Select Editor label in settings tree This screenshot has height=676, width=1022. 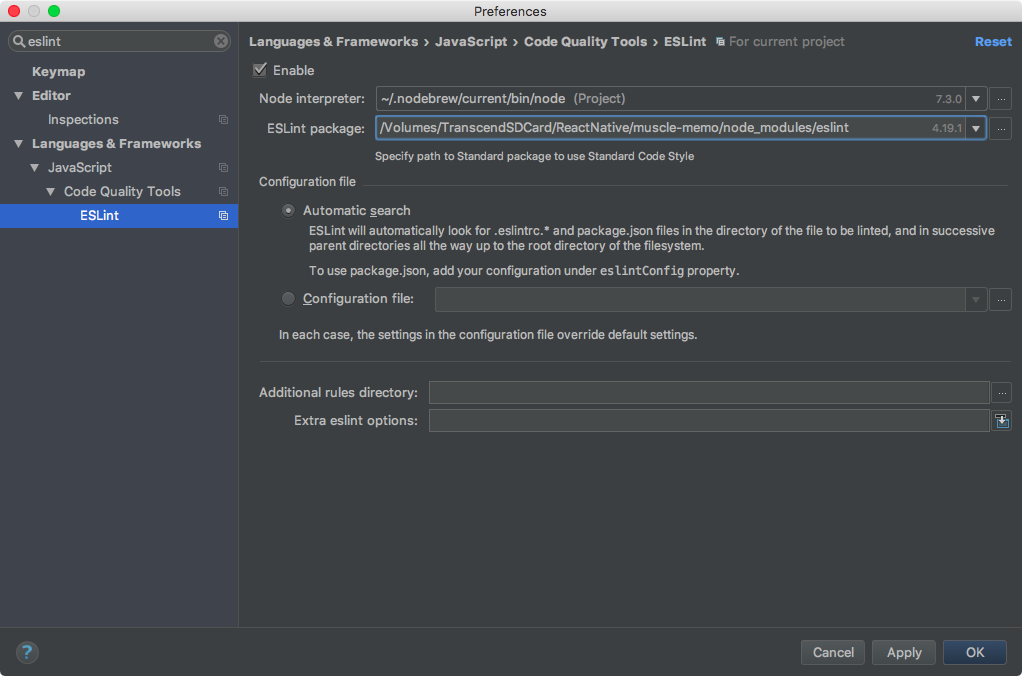pos(51,96)
